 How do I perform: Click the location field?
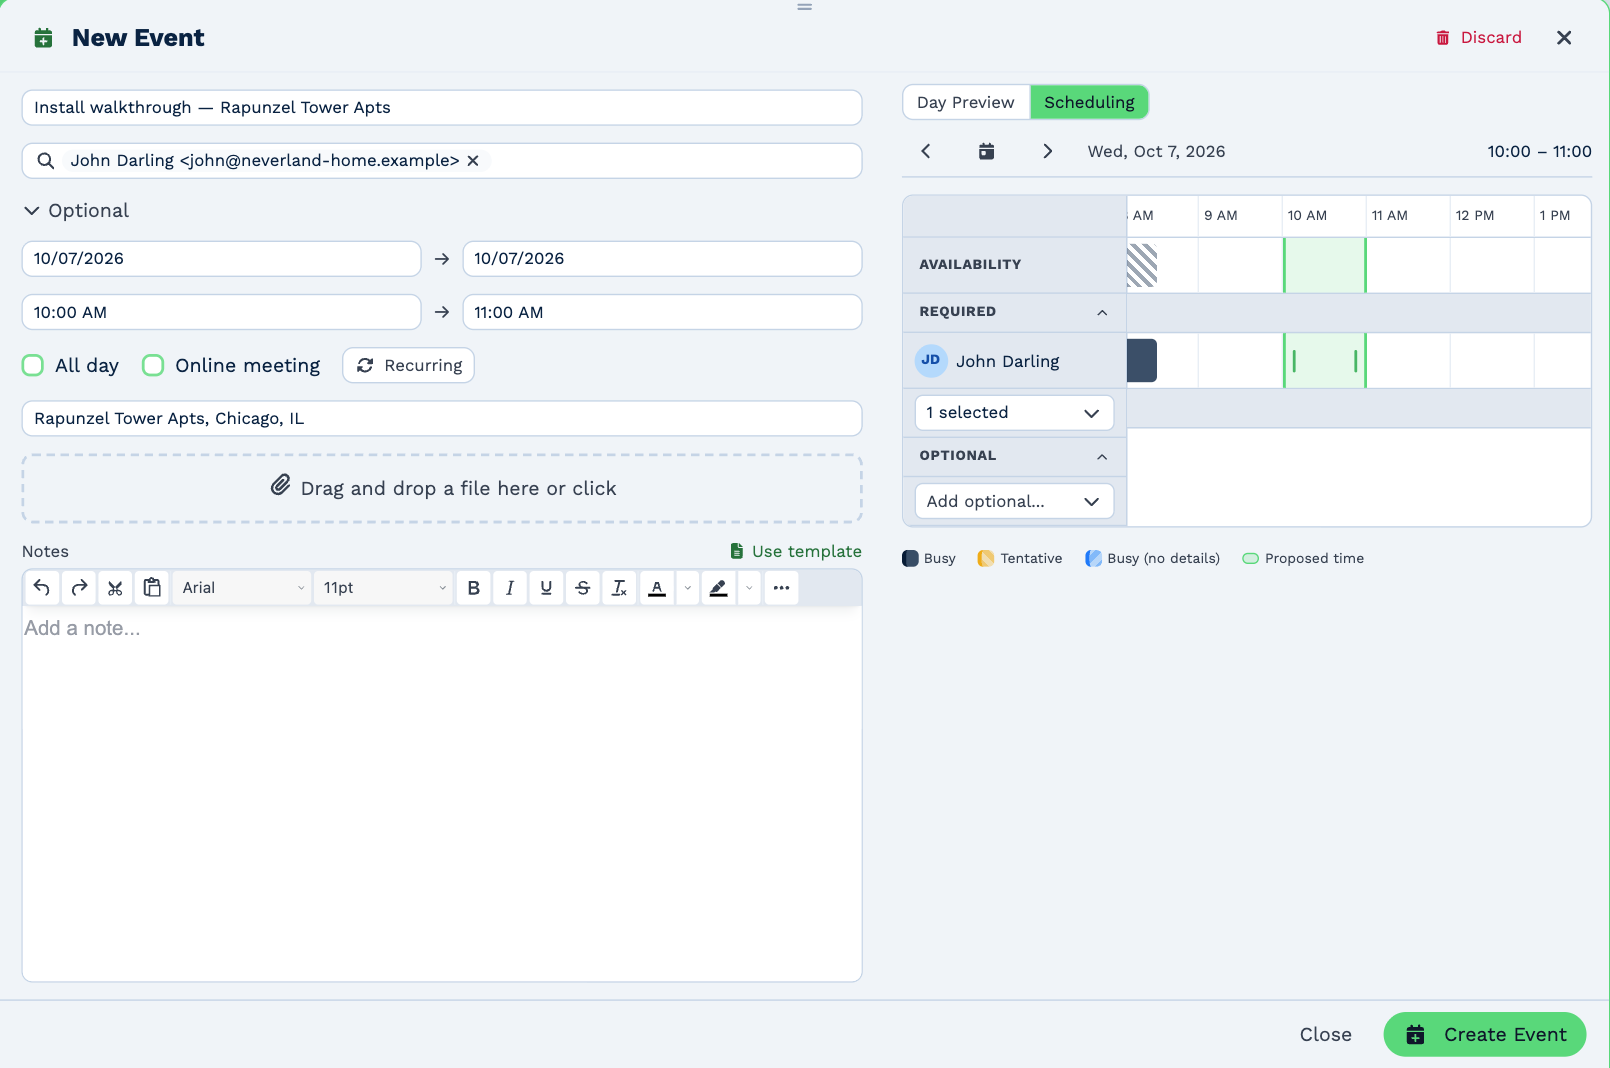point(442,419)
